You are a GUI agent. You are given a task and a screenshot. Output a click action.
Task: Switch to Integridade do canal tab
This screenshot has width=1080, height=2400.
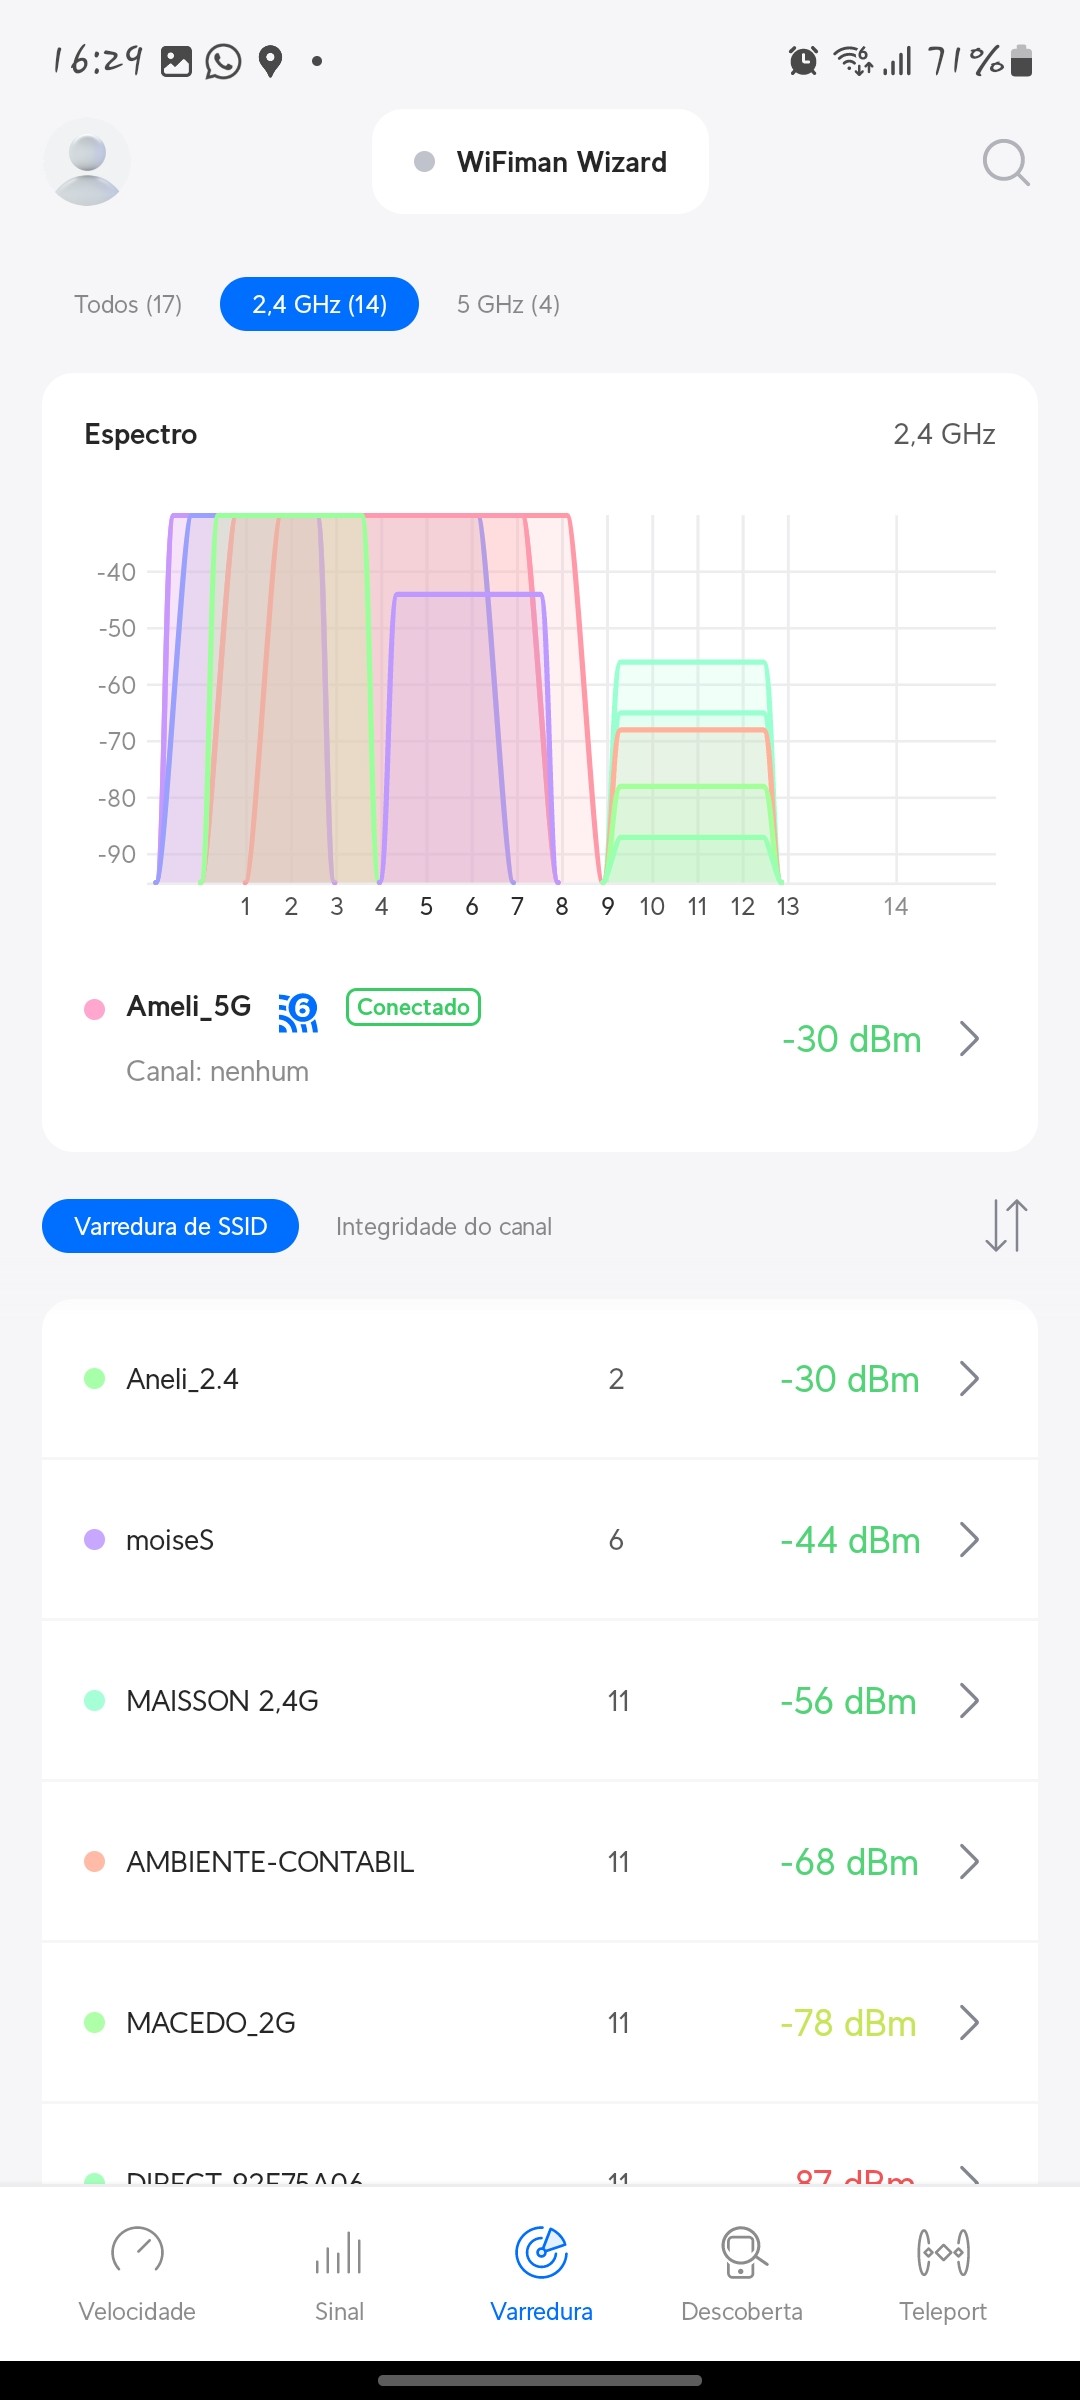pyautogui.click(x=444, y=1226)
